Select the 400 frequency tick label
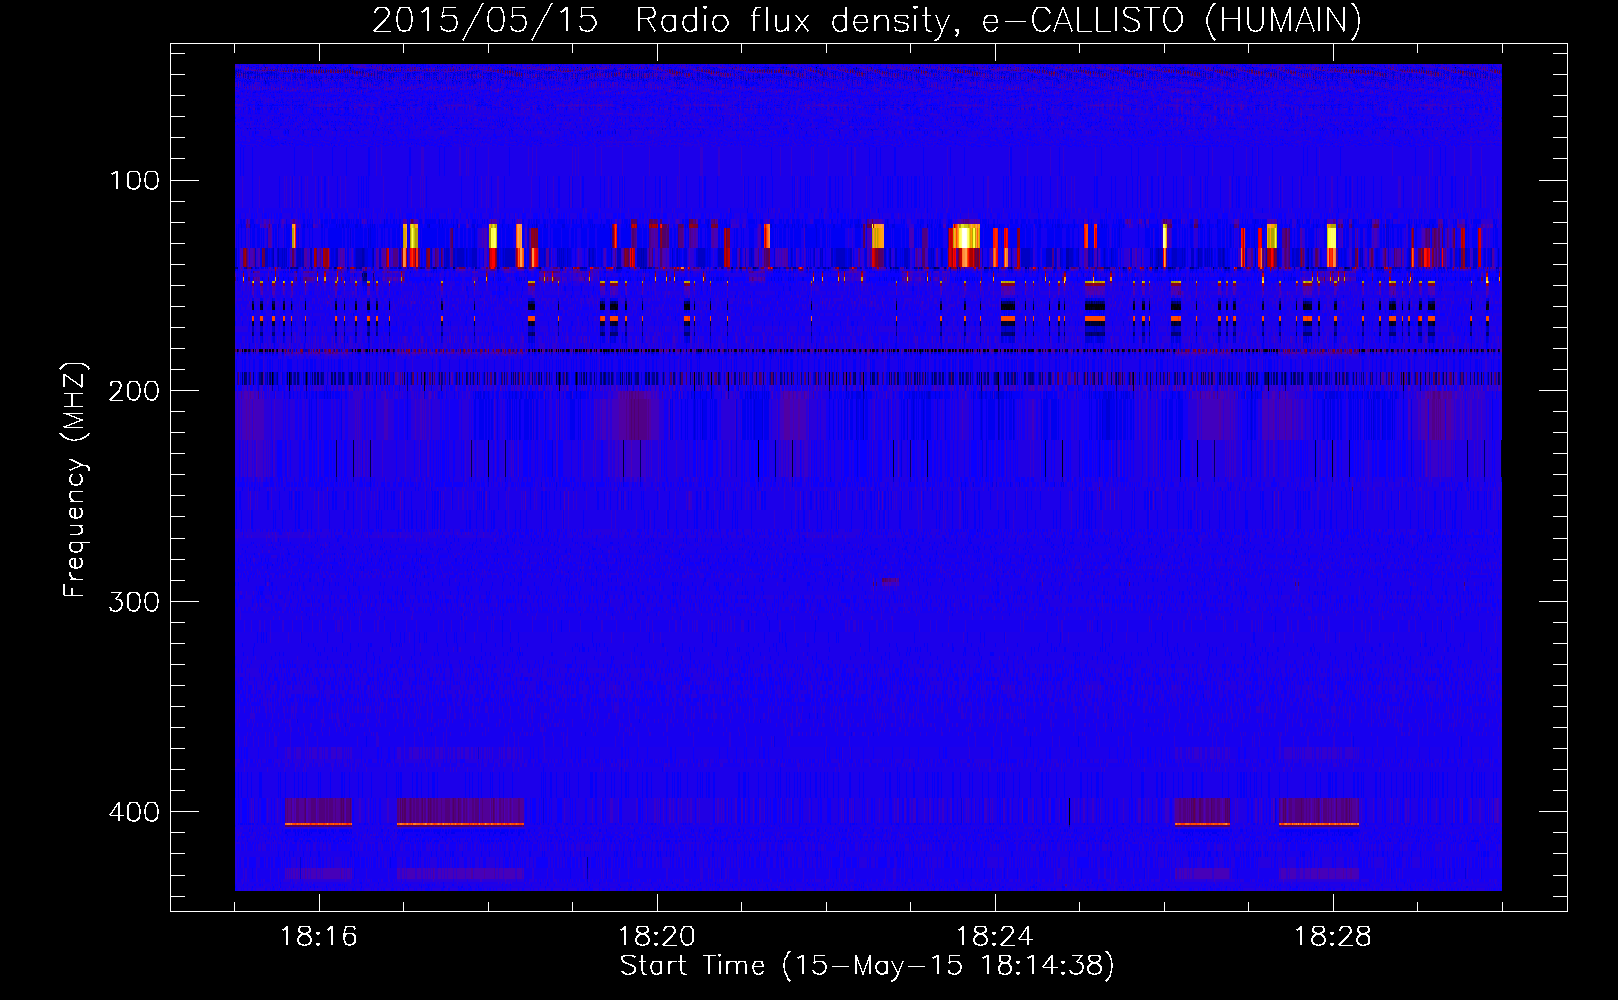 (134, 811)
